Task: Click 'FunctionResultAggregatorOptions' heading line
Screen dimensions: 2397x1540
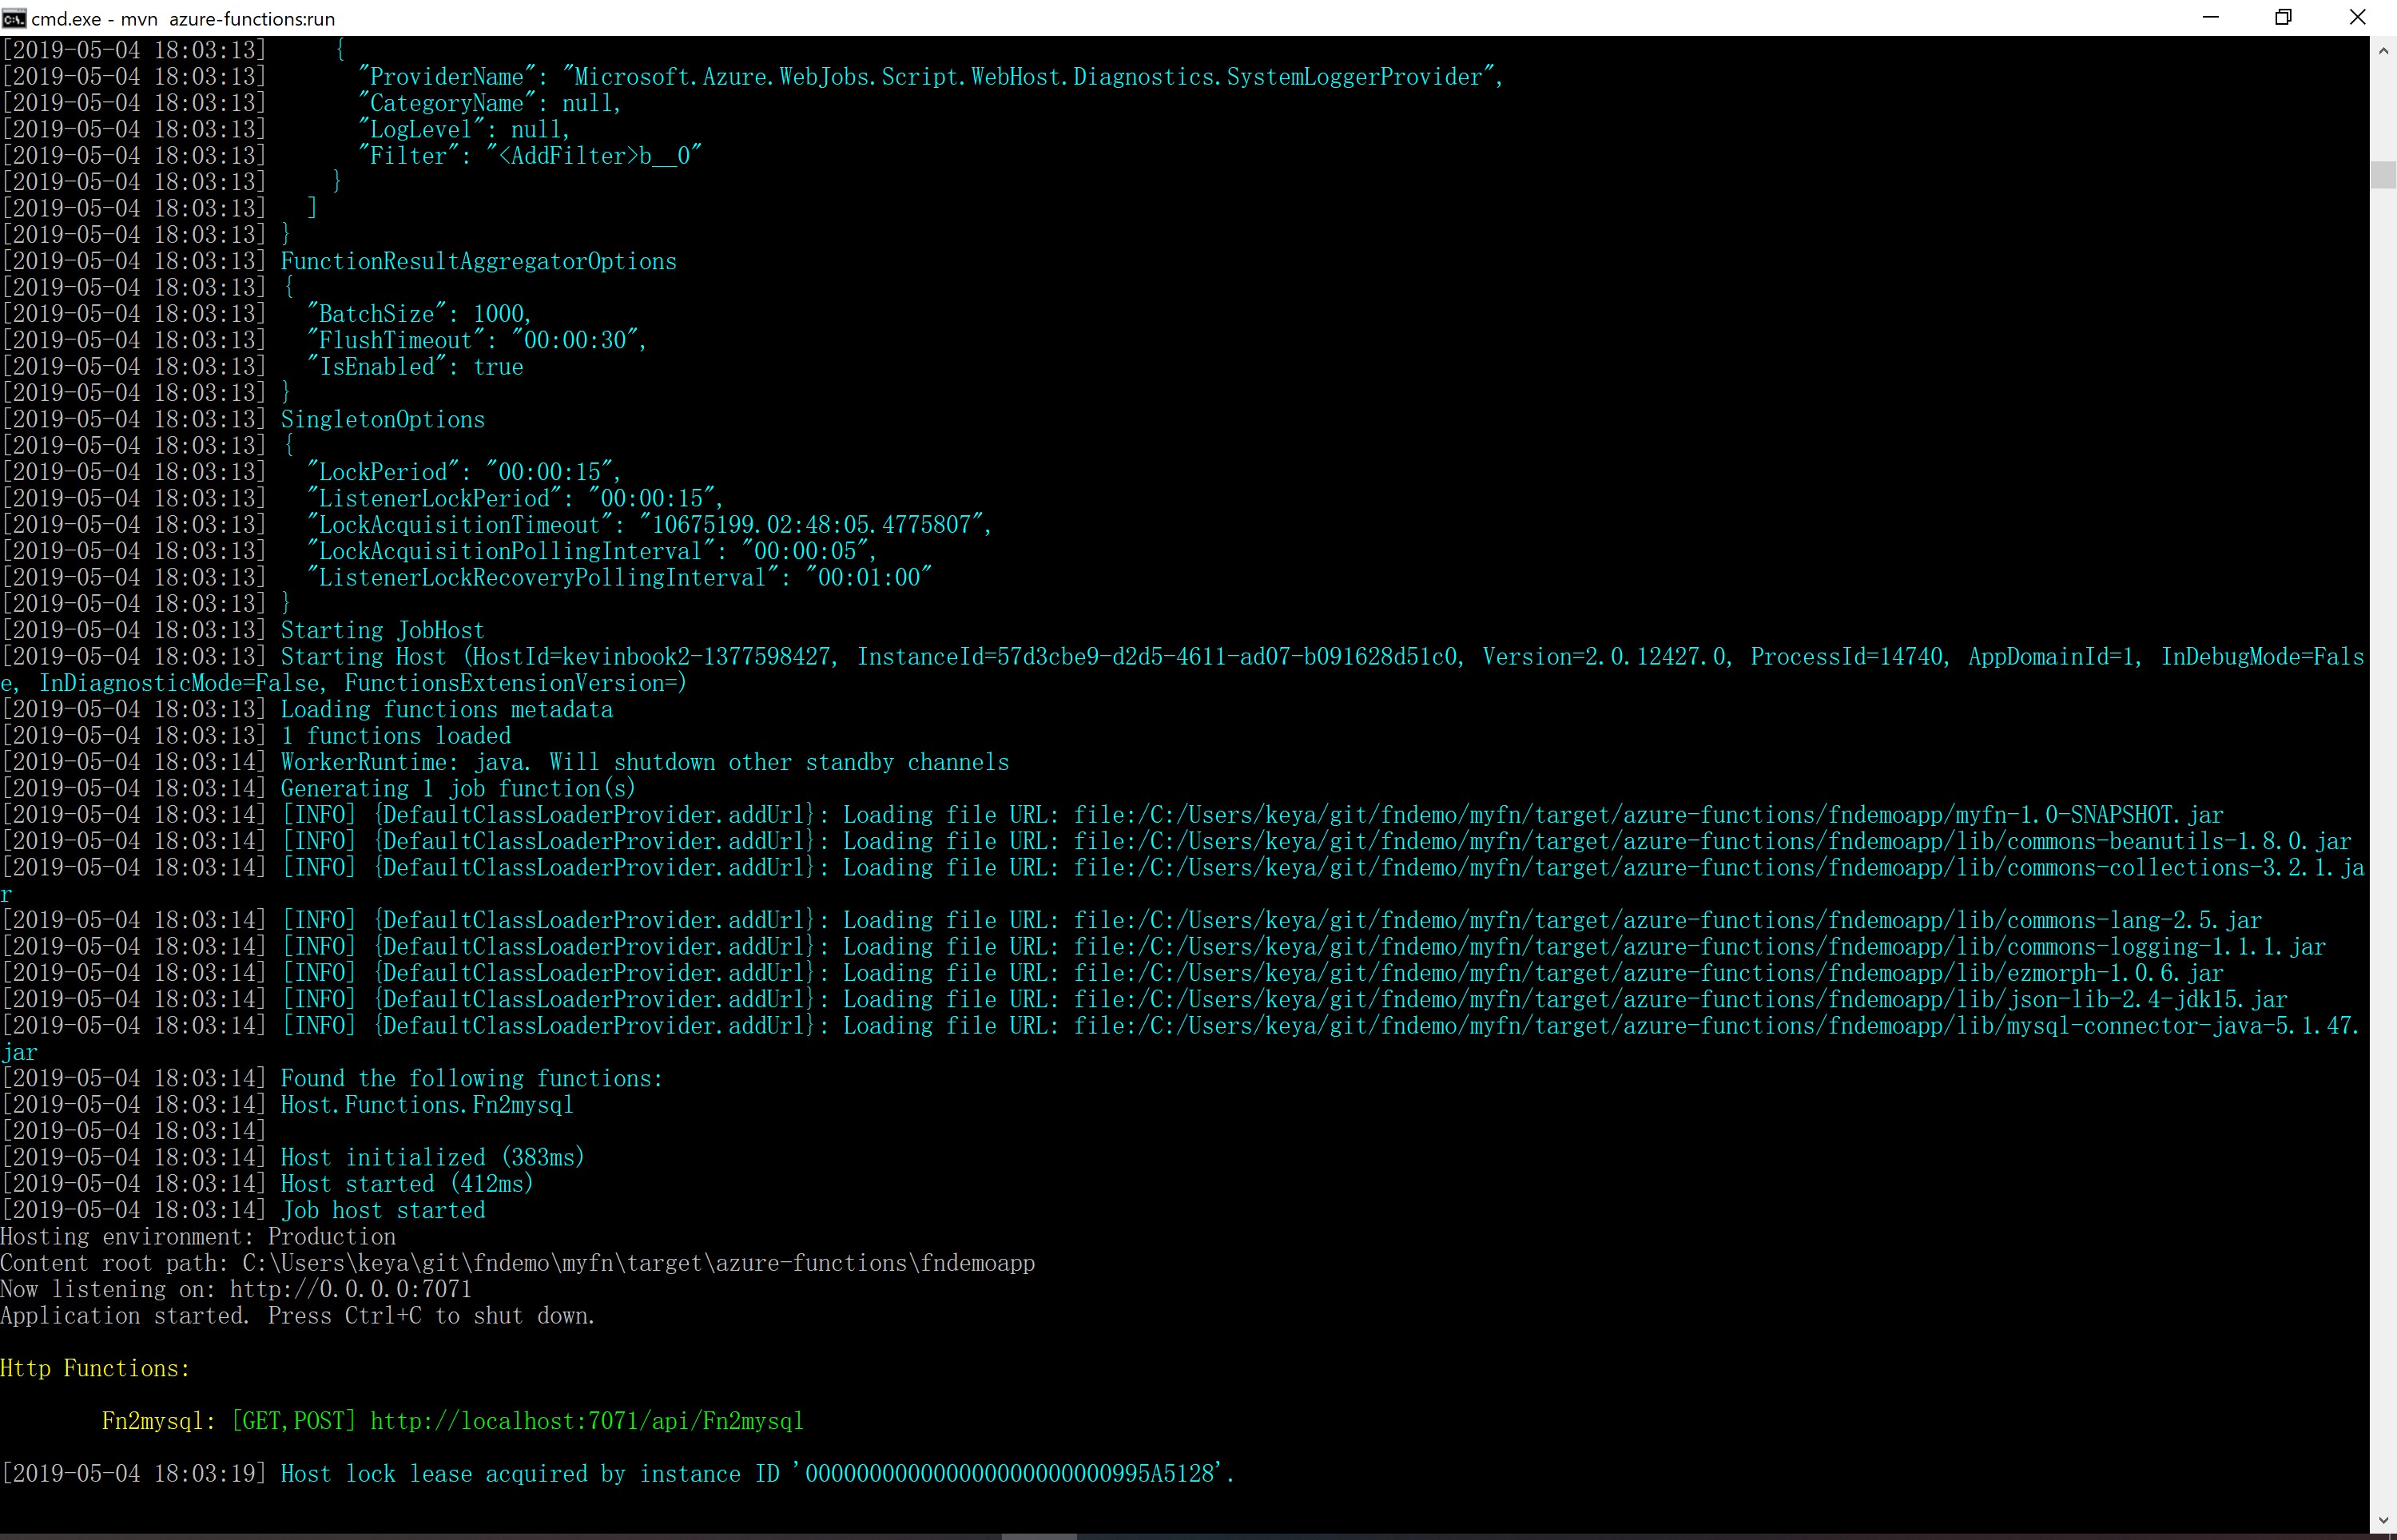Action: pos(339,261)
